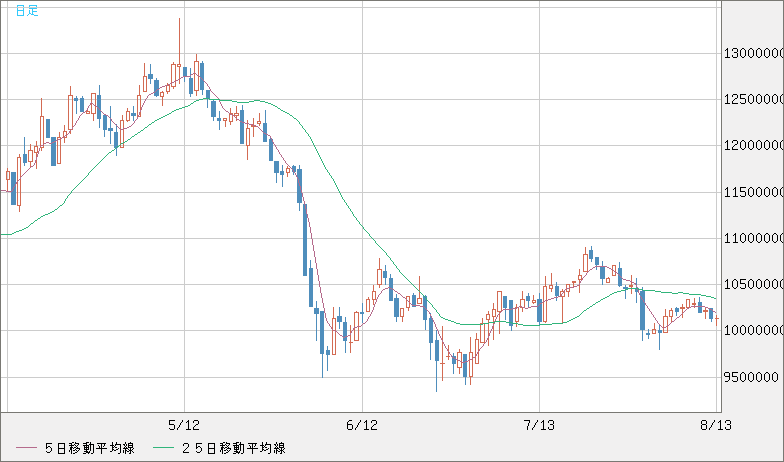Image resolution: width=784 pixels, height=462 pixels.
Task: Click the 12000000 price axis label
Action: click(x=754, y=146)
